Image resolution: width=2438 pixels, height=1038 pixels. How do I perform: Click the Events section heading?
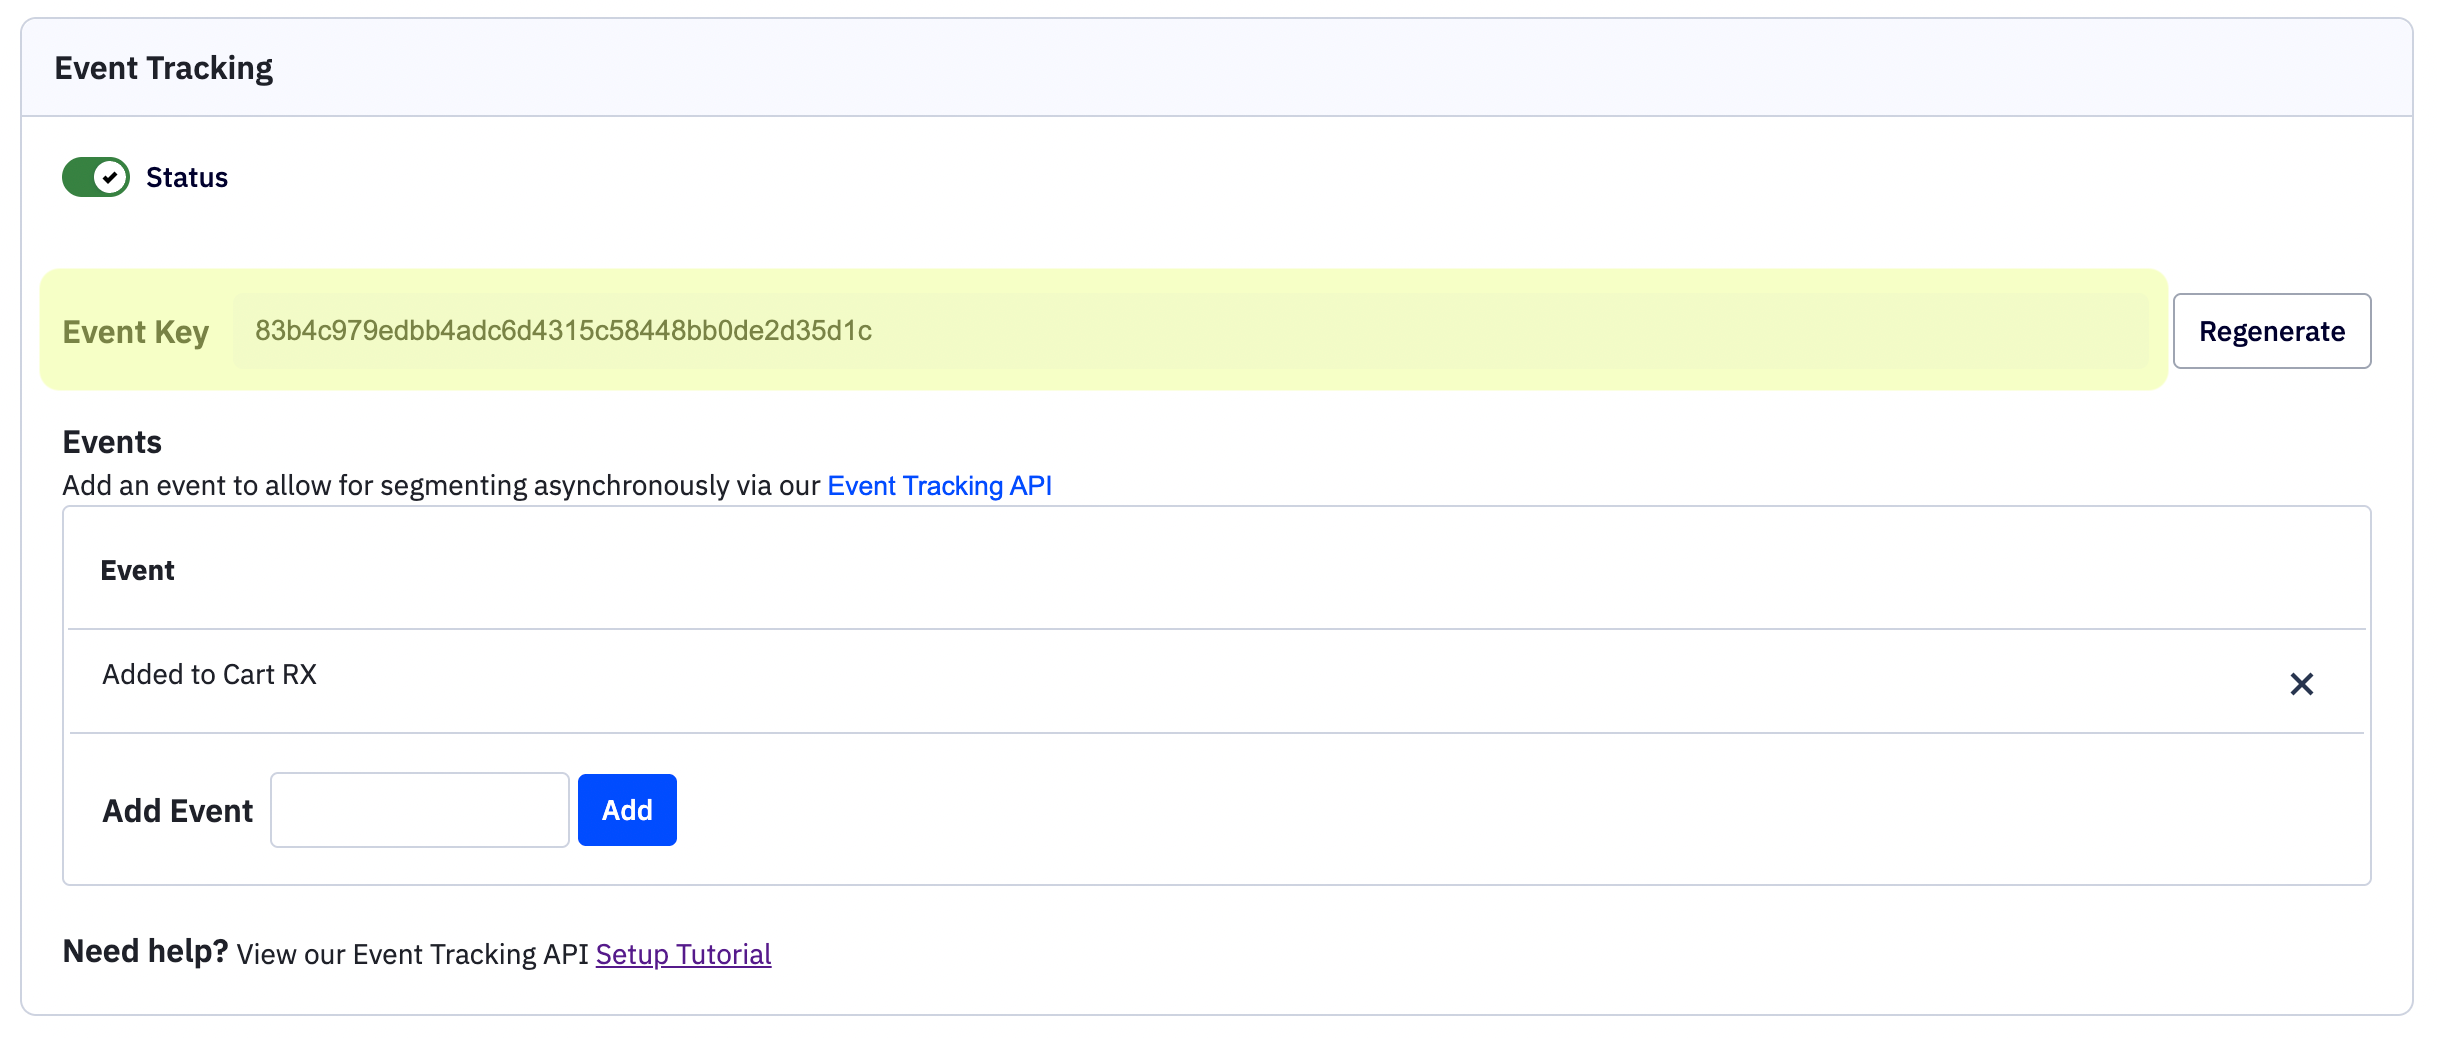tap(112, 442)
